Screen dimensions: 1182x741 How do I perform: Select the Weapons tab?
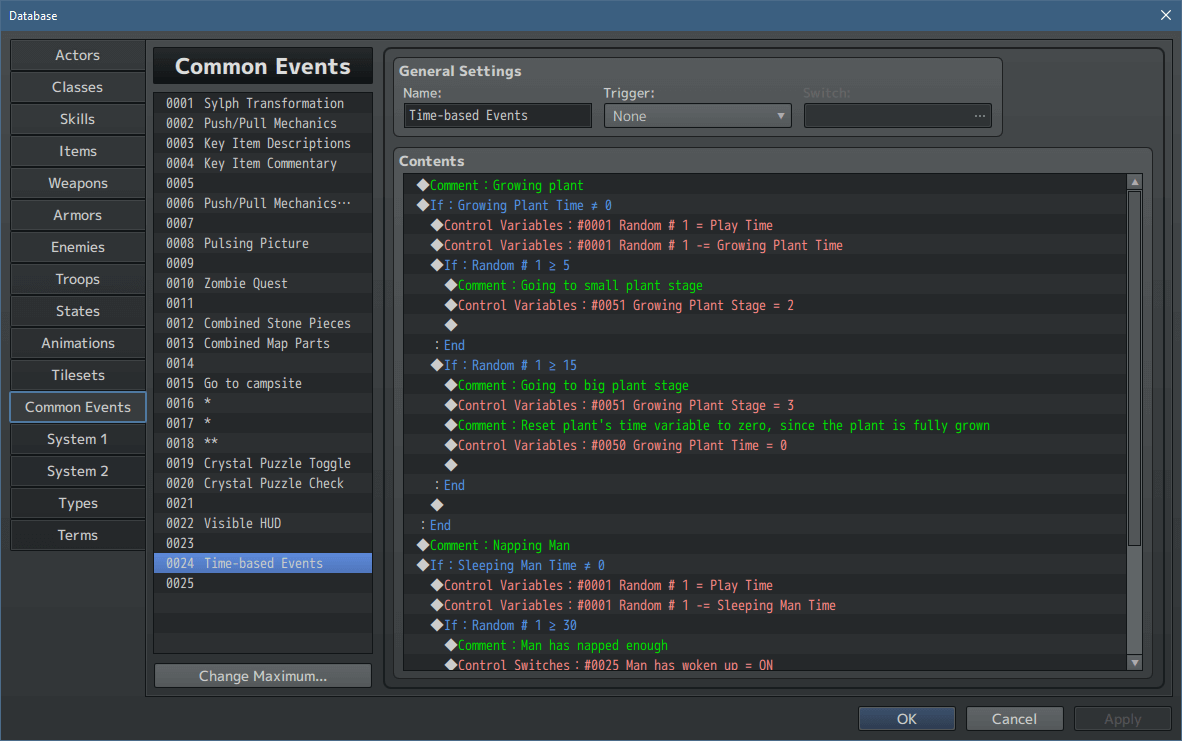[x=78, y=183]
